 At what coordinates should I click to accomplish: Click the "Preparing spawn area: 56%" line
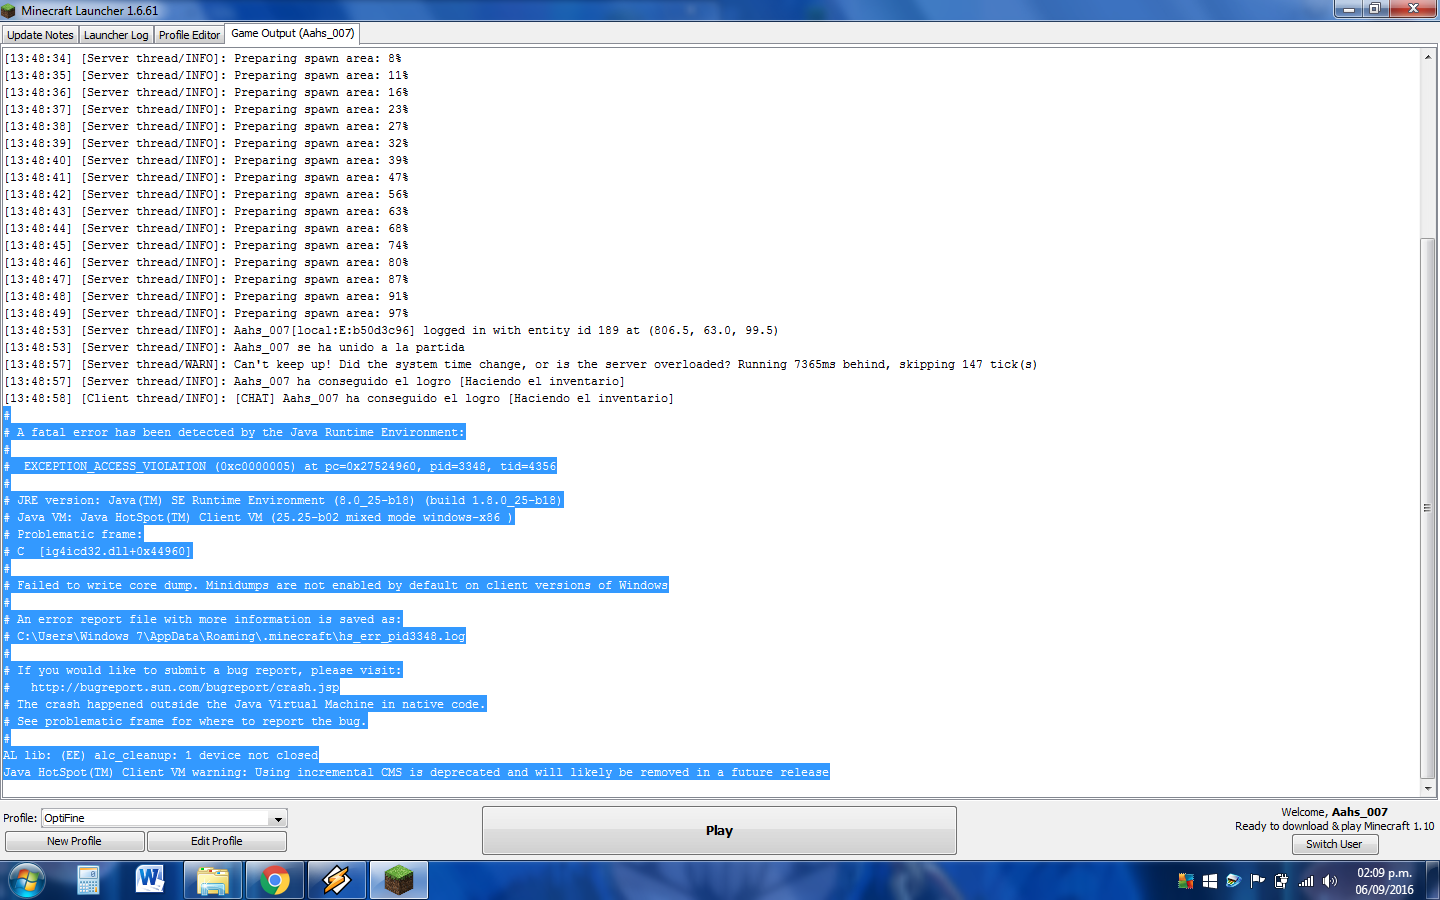click(206, 195)
